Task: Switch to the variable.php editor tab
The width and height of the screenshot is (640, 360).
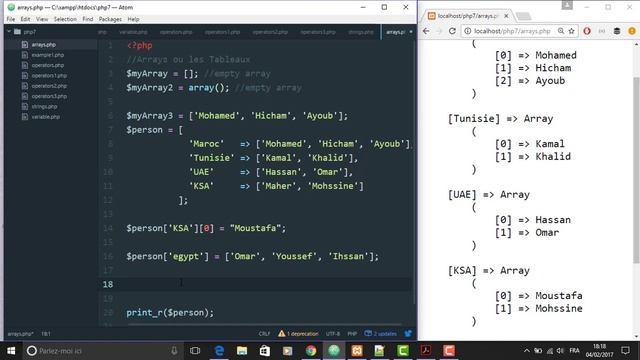Action: click(x=133, y=32)
